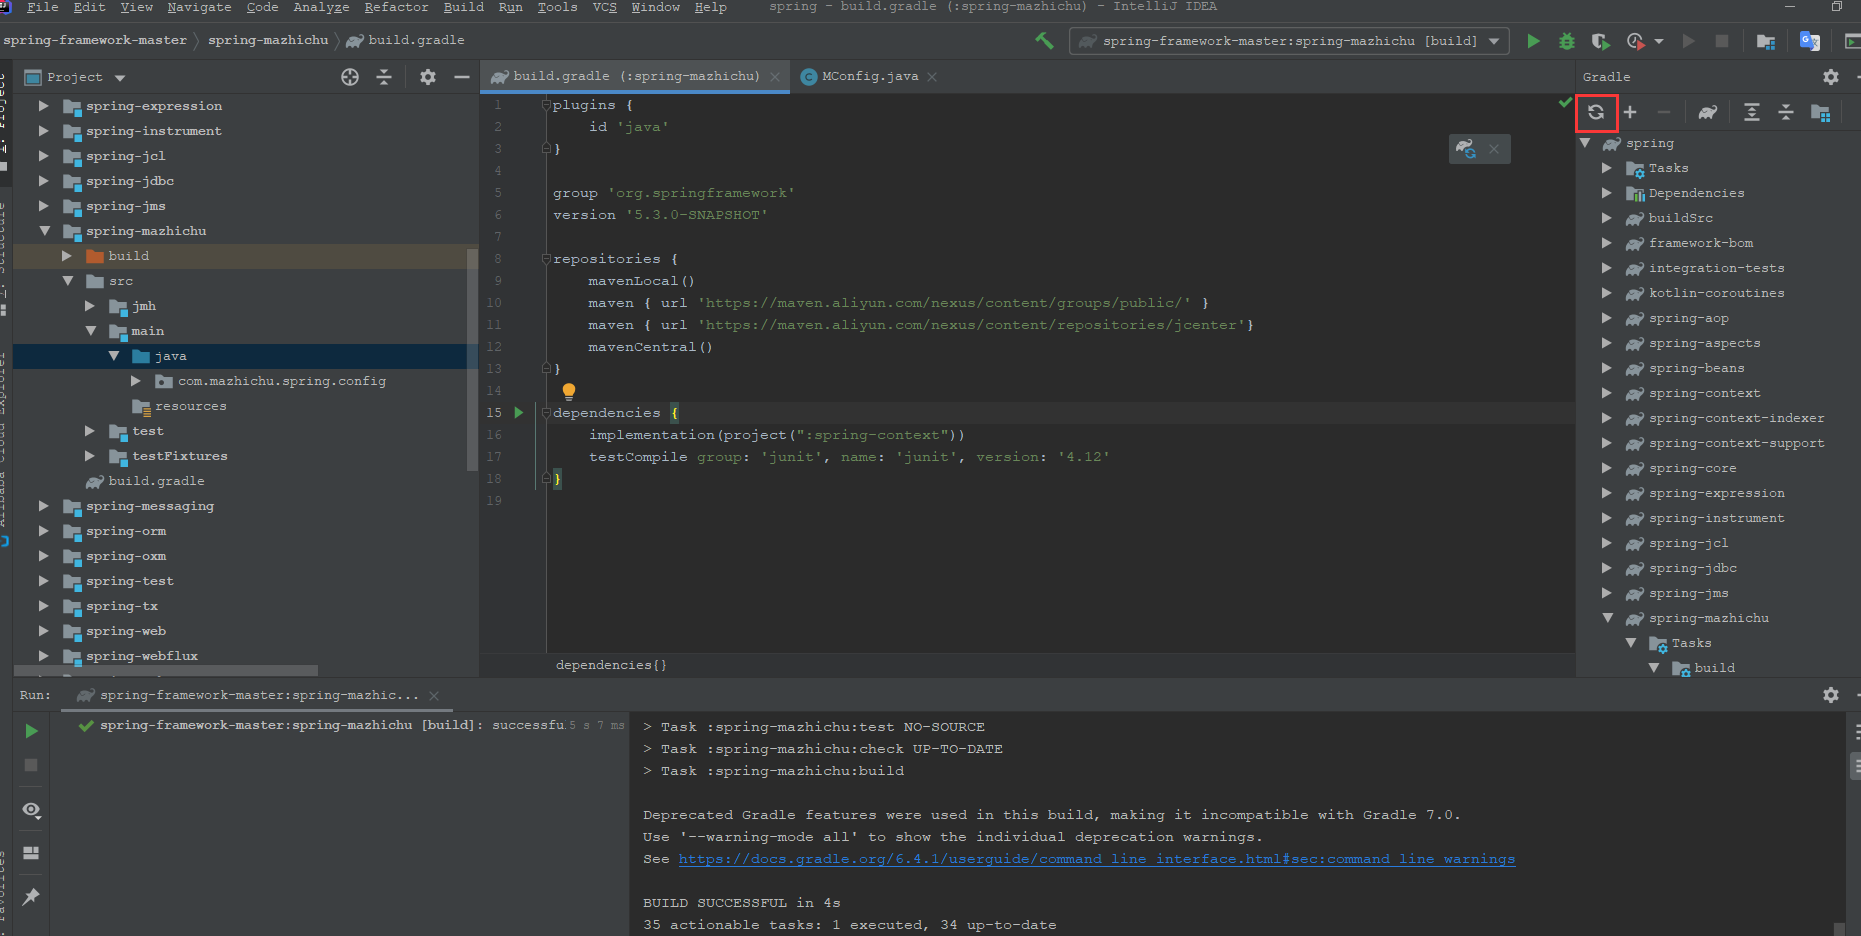Rerun build in Run panel

31,731
